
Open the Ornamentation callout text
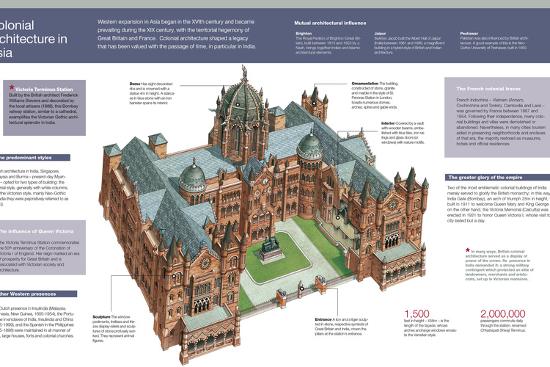tap(375, 95)
